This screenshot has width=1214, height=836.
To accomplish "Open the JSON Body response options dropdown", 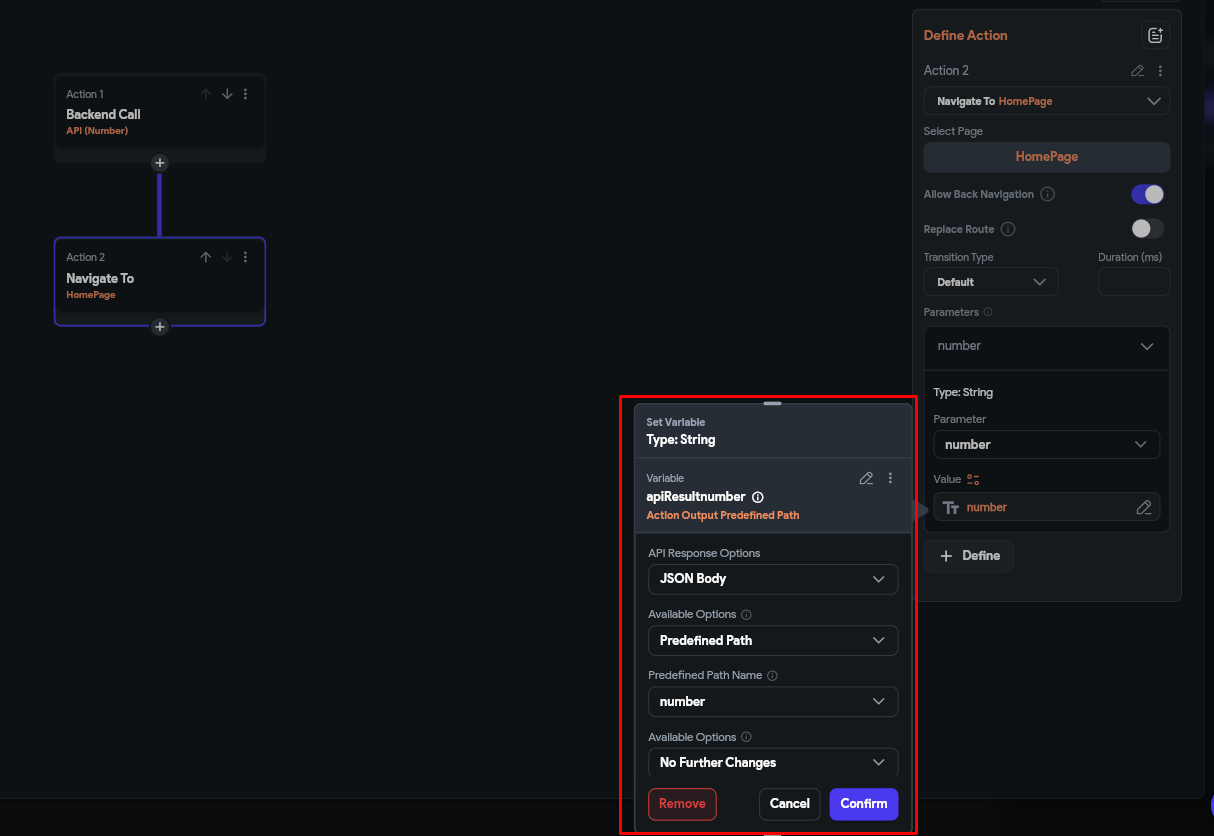I will [772, 579].
